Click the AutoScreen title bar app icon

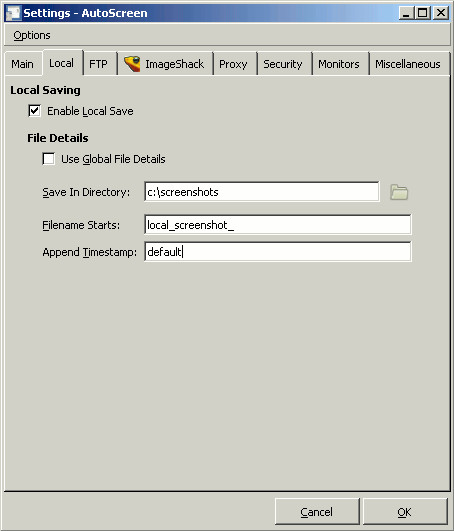[14, 13]
